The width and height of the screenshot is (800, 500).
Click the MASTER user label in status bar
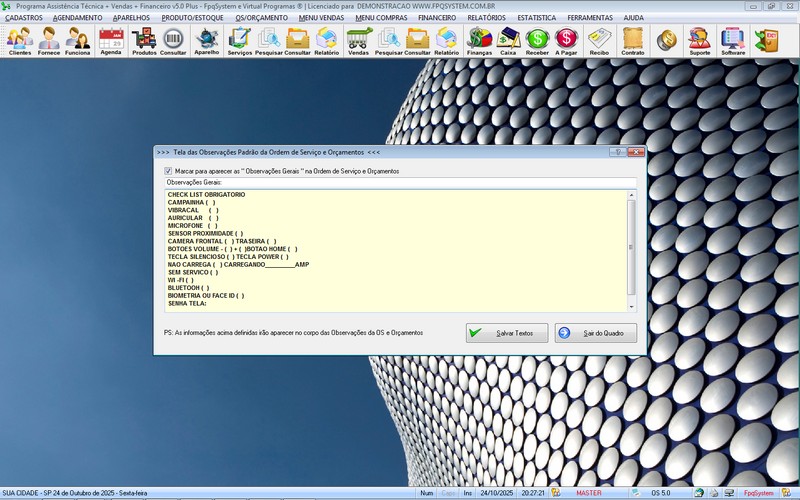click(589, 493)
